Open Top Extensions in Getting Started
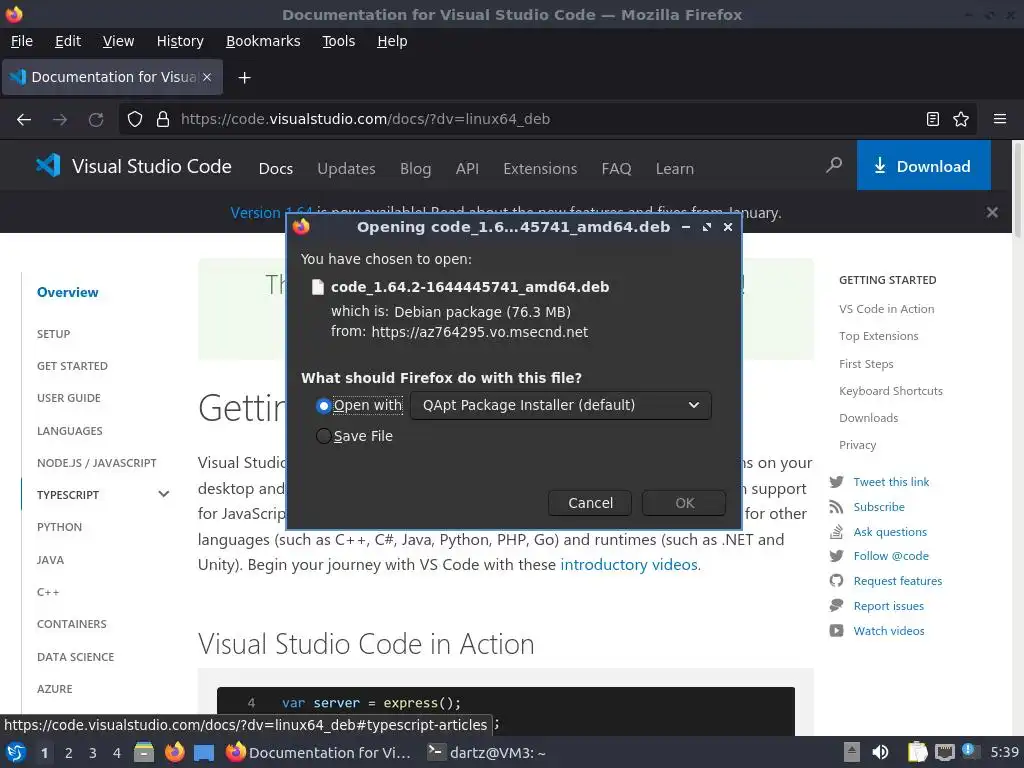Screen dimensions: 1024x768 [x=878, y=336]
